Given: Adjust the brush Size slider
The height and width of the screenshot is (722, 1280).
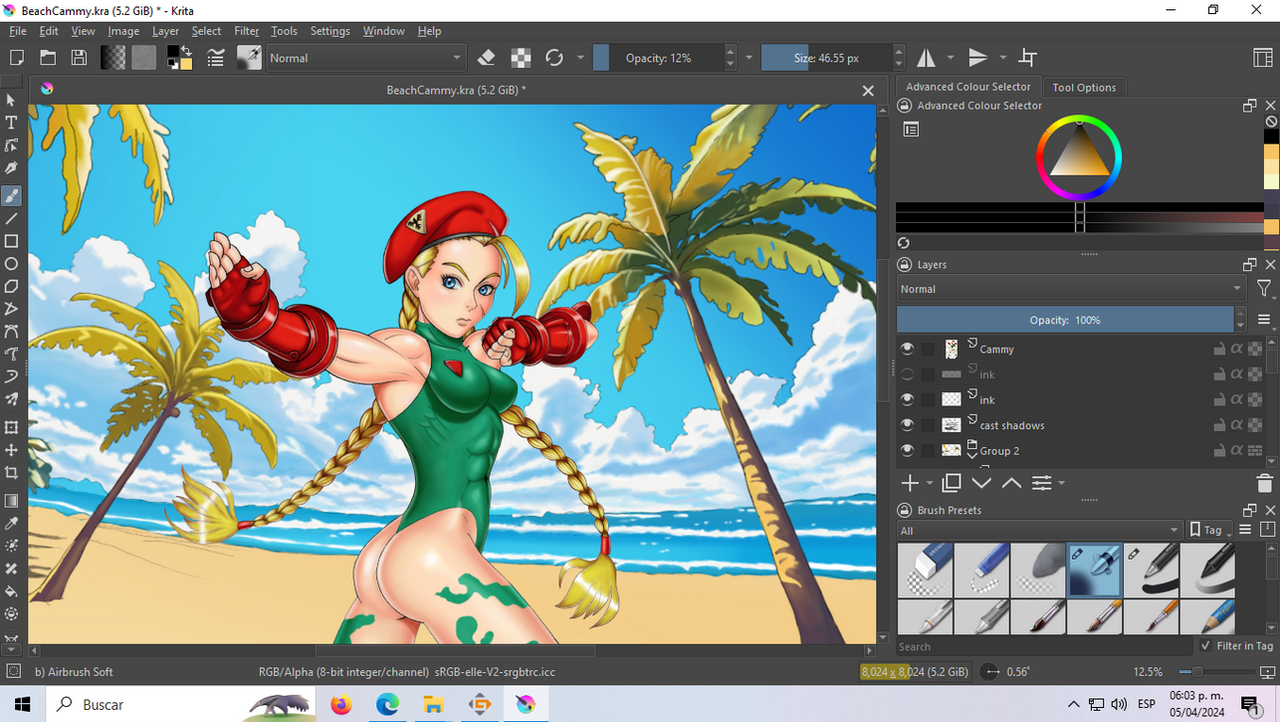Looking at the screenshot, I should (x=826, y=58).
